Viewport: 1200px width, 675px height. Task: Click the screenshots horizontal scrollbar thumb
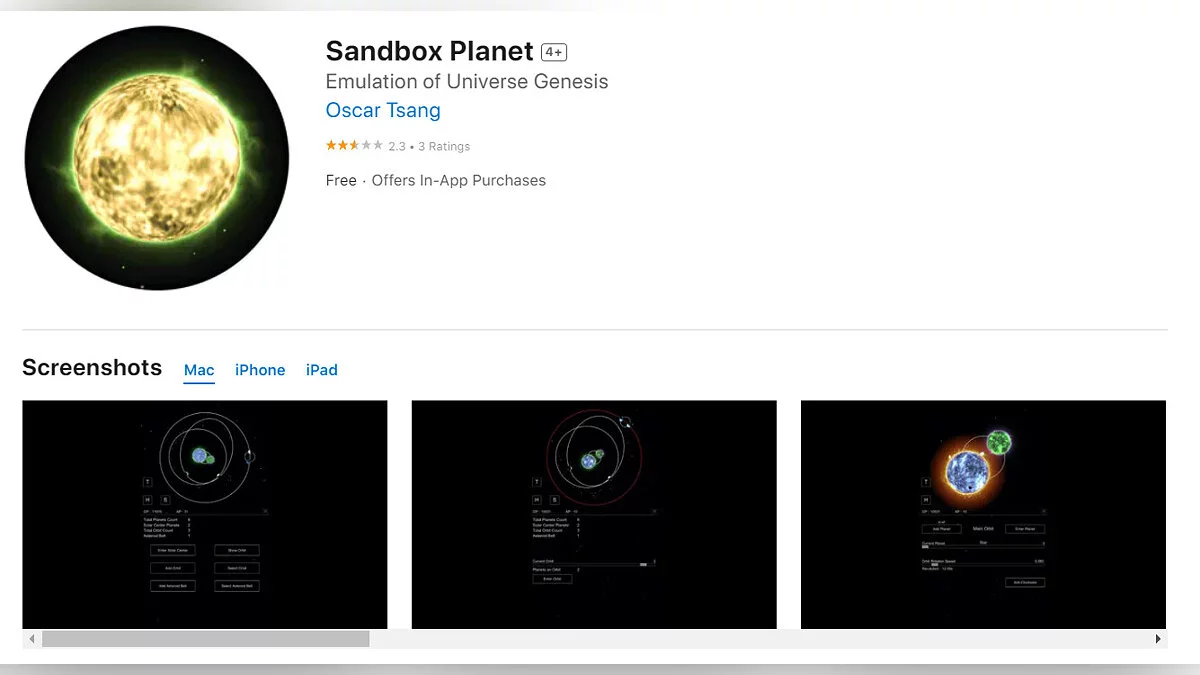pos(205,638)
